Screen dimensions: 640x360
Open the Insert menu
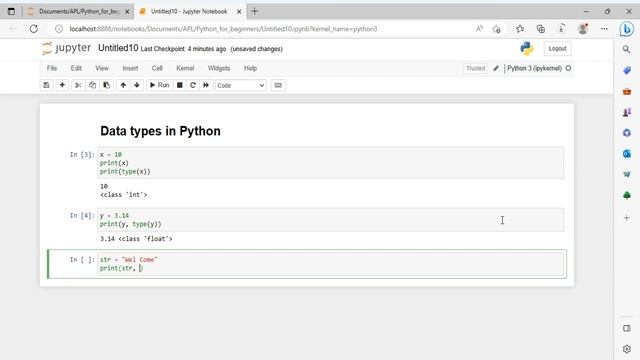click(130, 68)
